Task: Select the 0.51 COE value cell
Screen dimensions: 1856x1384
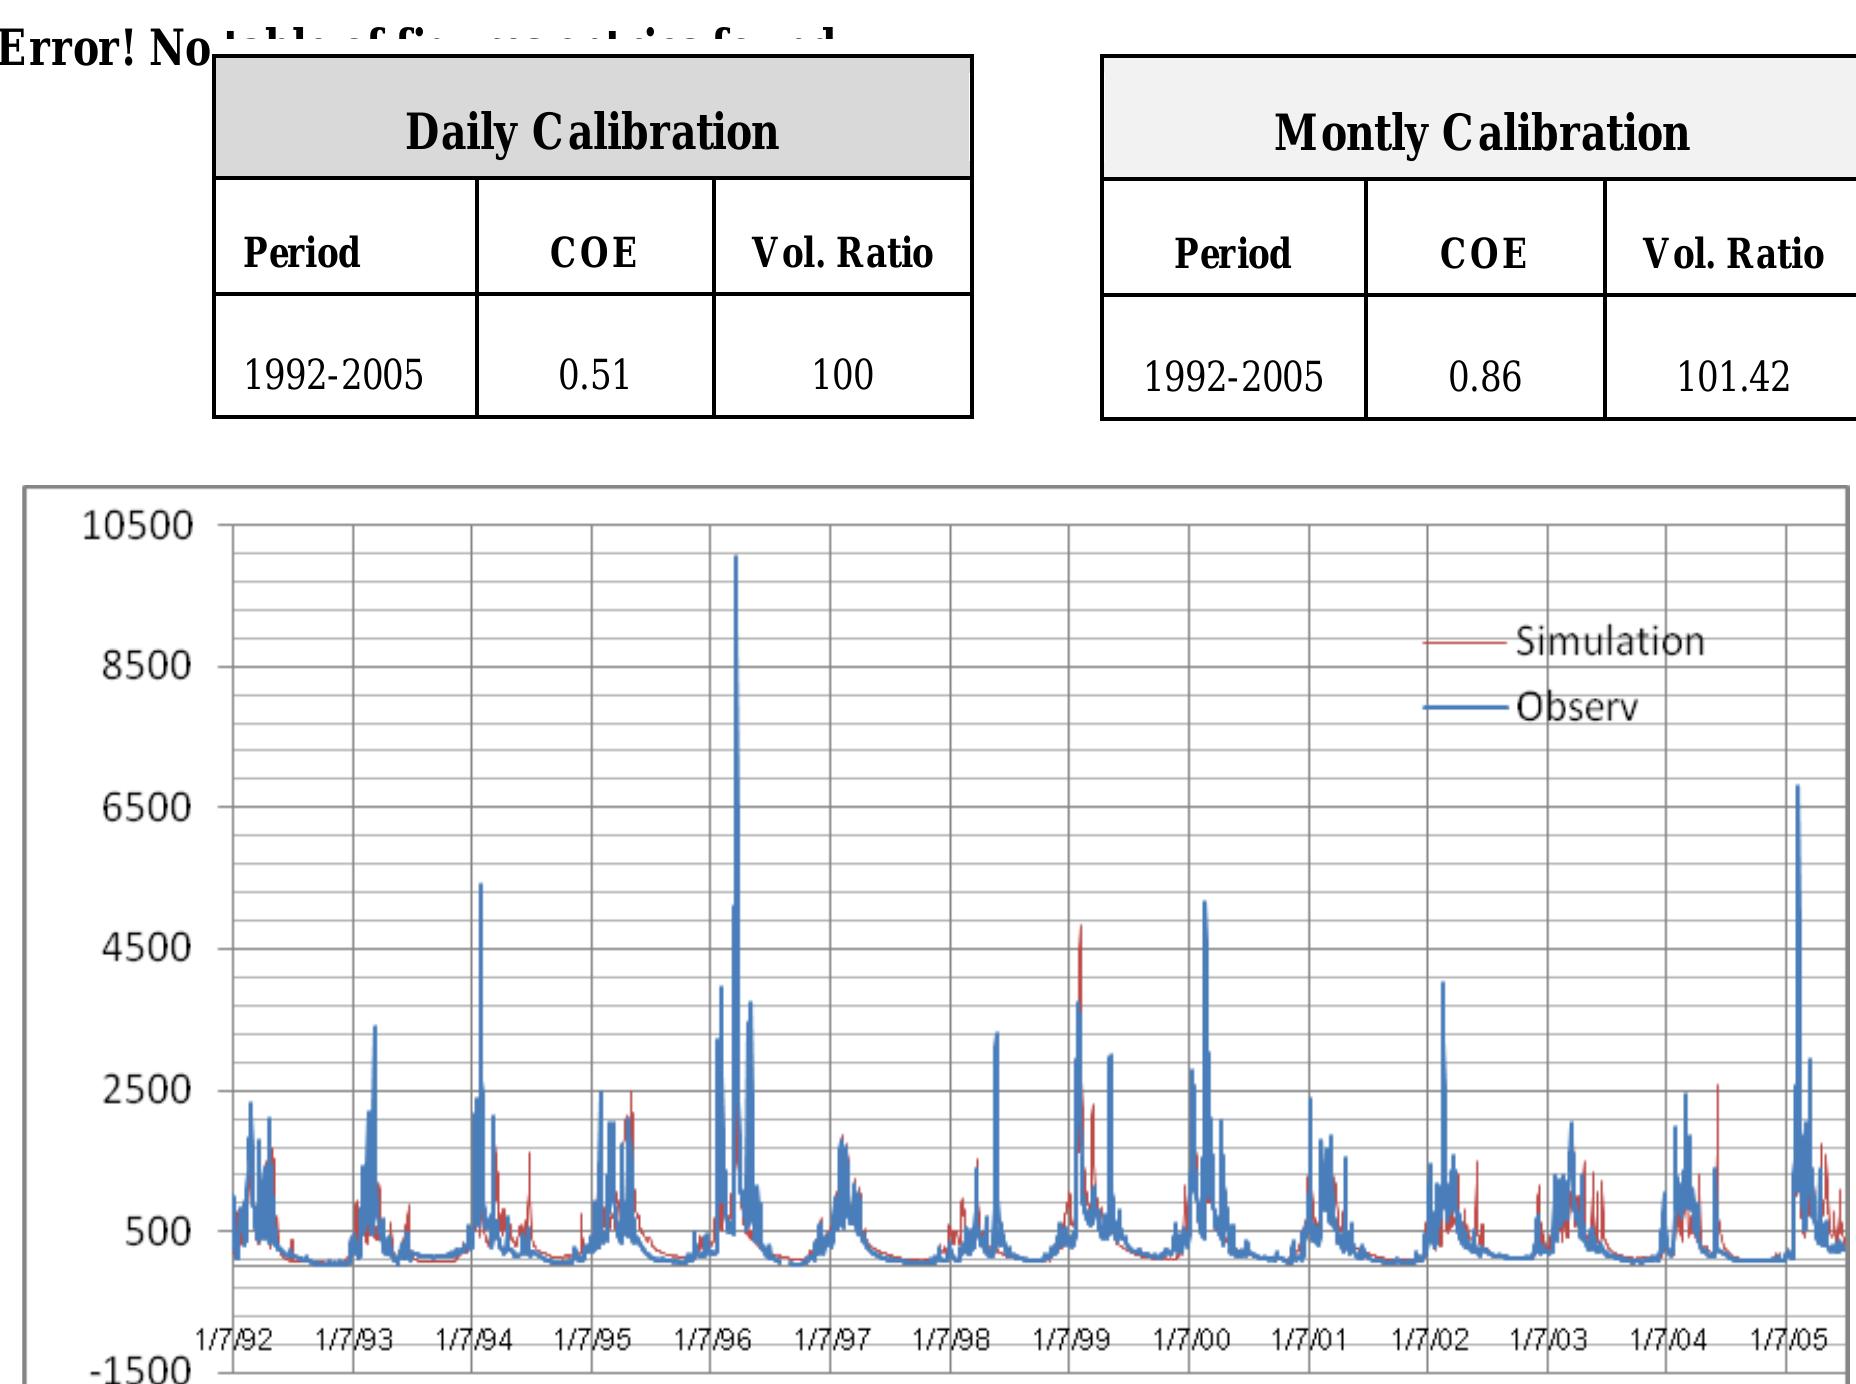Action: tap(594, 375)
